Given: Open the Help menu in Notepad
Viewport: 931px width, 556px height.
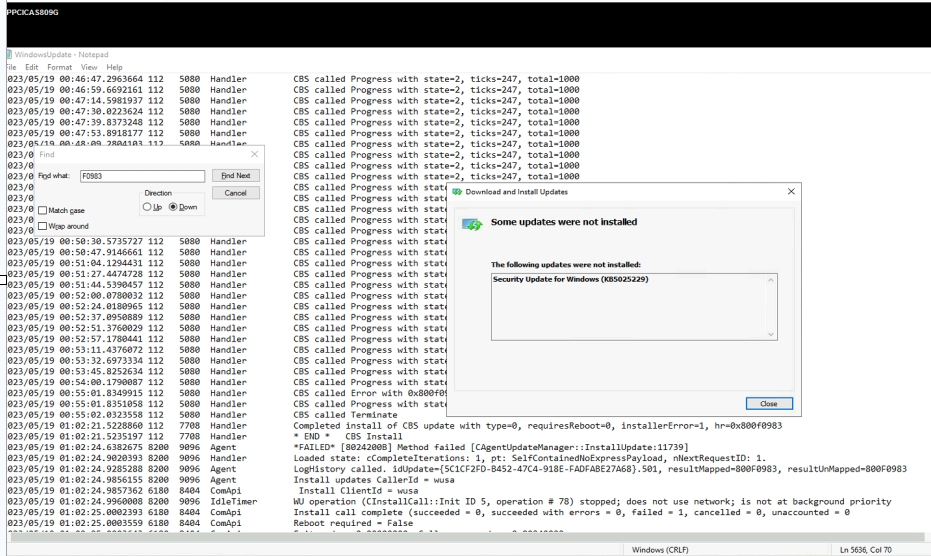Looking at the screenshot, I should coord(115,67).
